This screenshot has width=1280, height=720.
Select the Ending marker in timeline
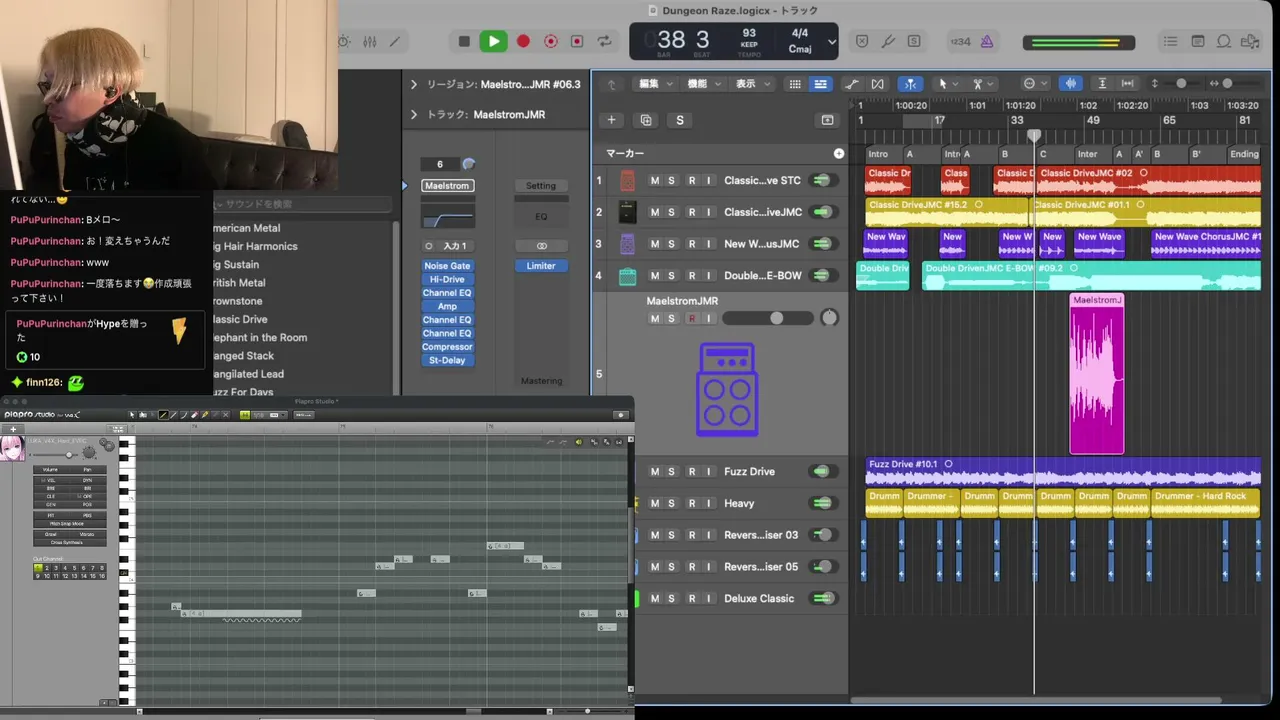click(1244, 154)
